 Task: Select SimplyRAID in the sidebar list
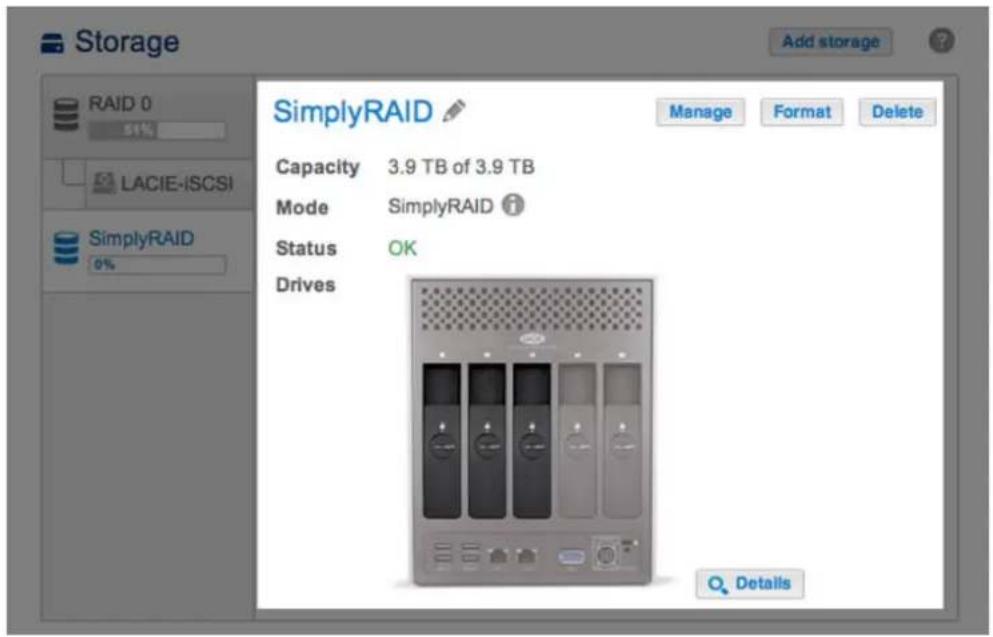[x=148, y=251]
